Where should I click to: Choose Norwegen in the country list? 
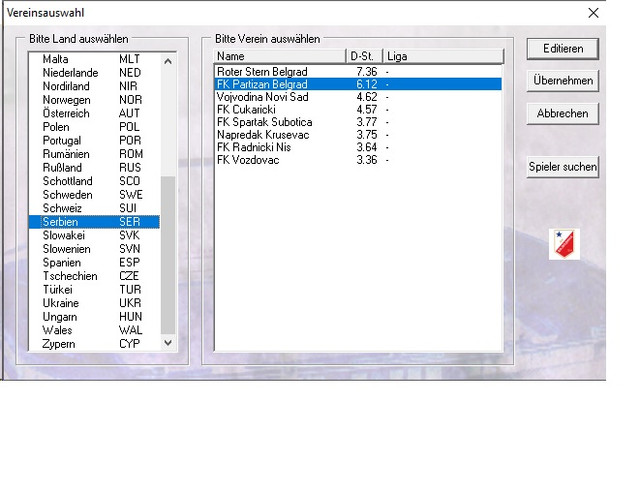(94, 100)
